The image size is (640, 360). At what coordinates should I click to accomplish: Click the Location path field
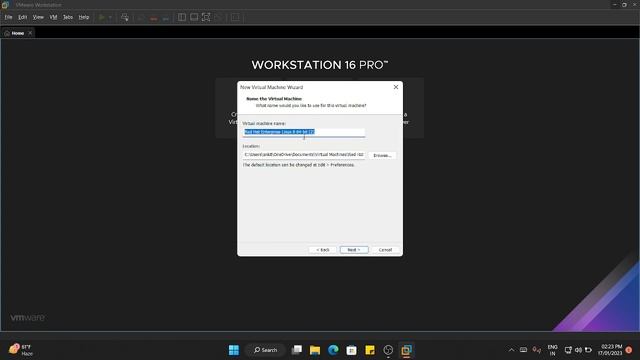click(304, 155)
